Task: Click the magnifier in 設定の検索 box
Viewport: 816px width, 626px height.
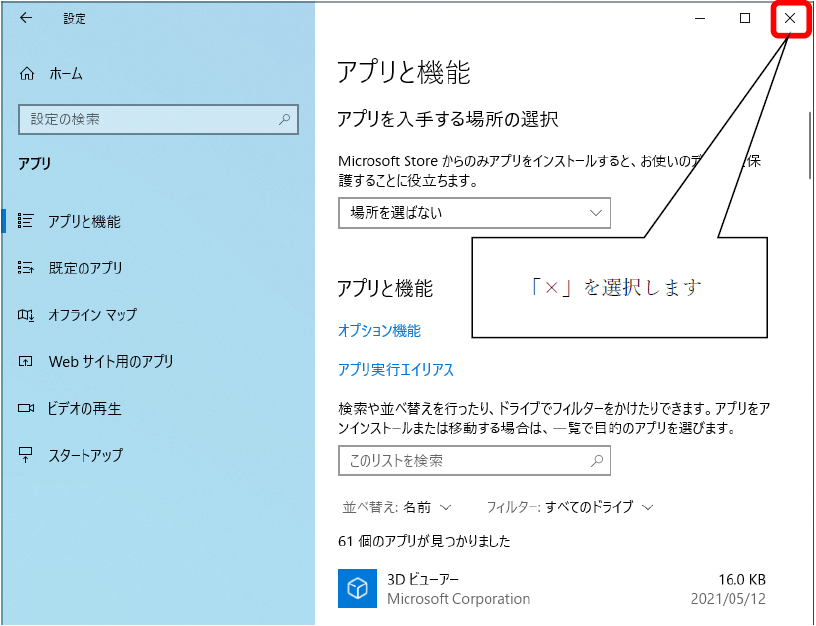Action: point(285,119)
